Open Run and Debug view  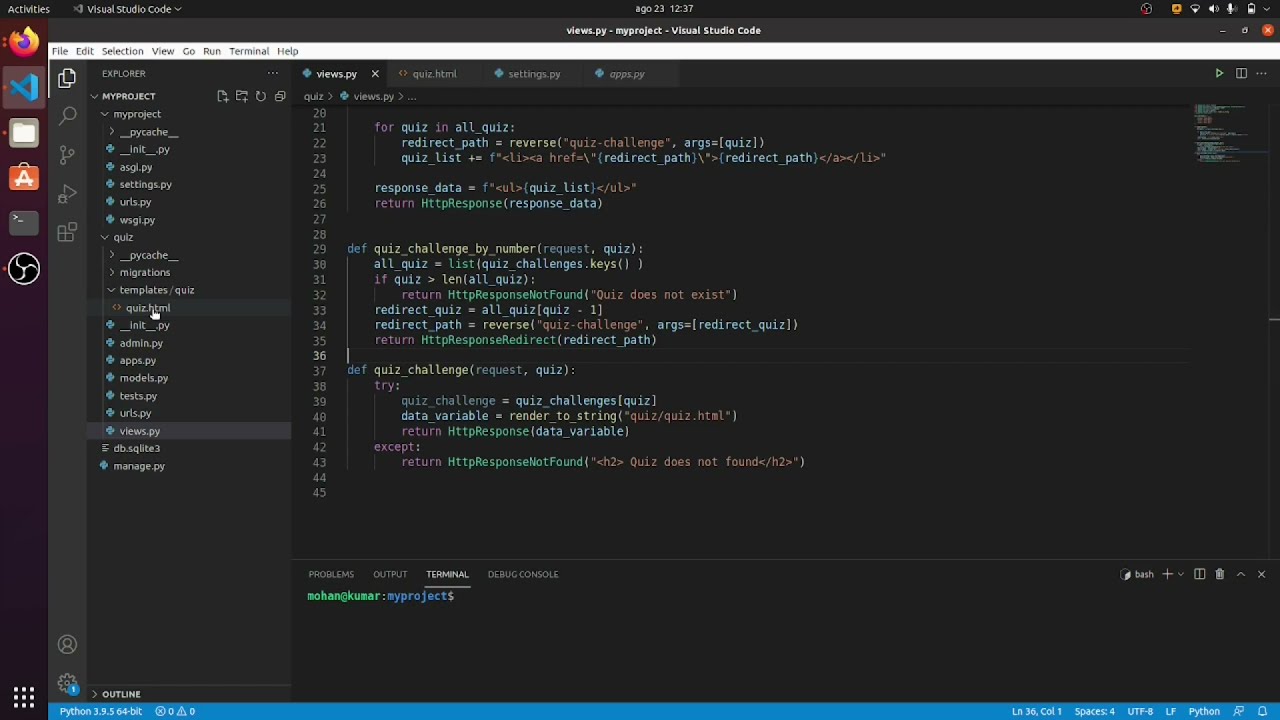67,193
